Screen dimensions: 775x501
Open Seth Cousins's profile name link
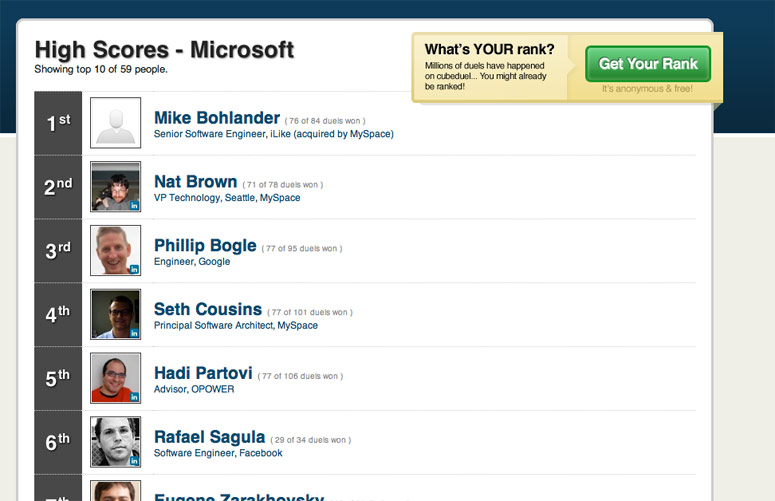click(x=208, y=310)
